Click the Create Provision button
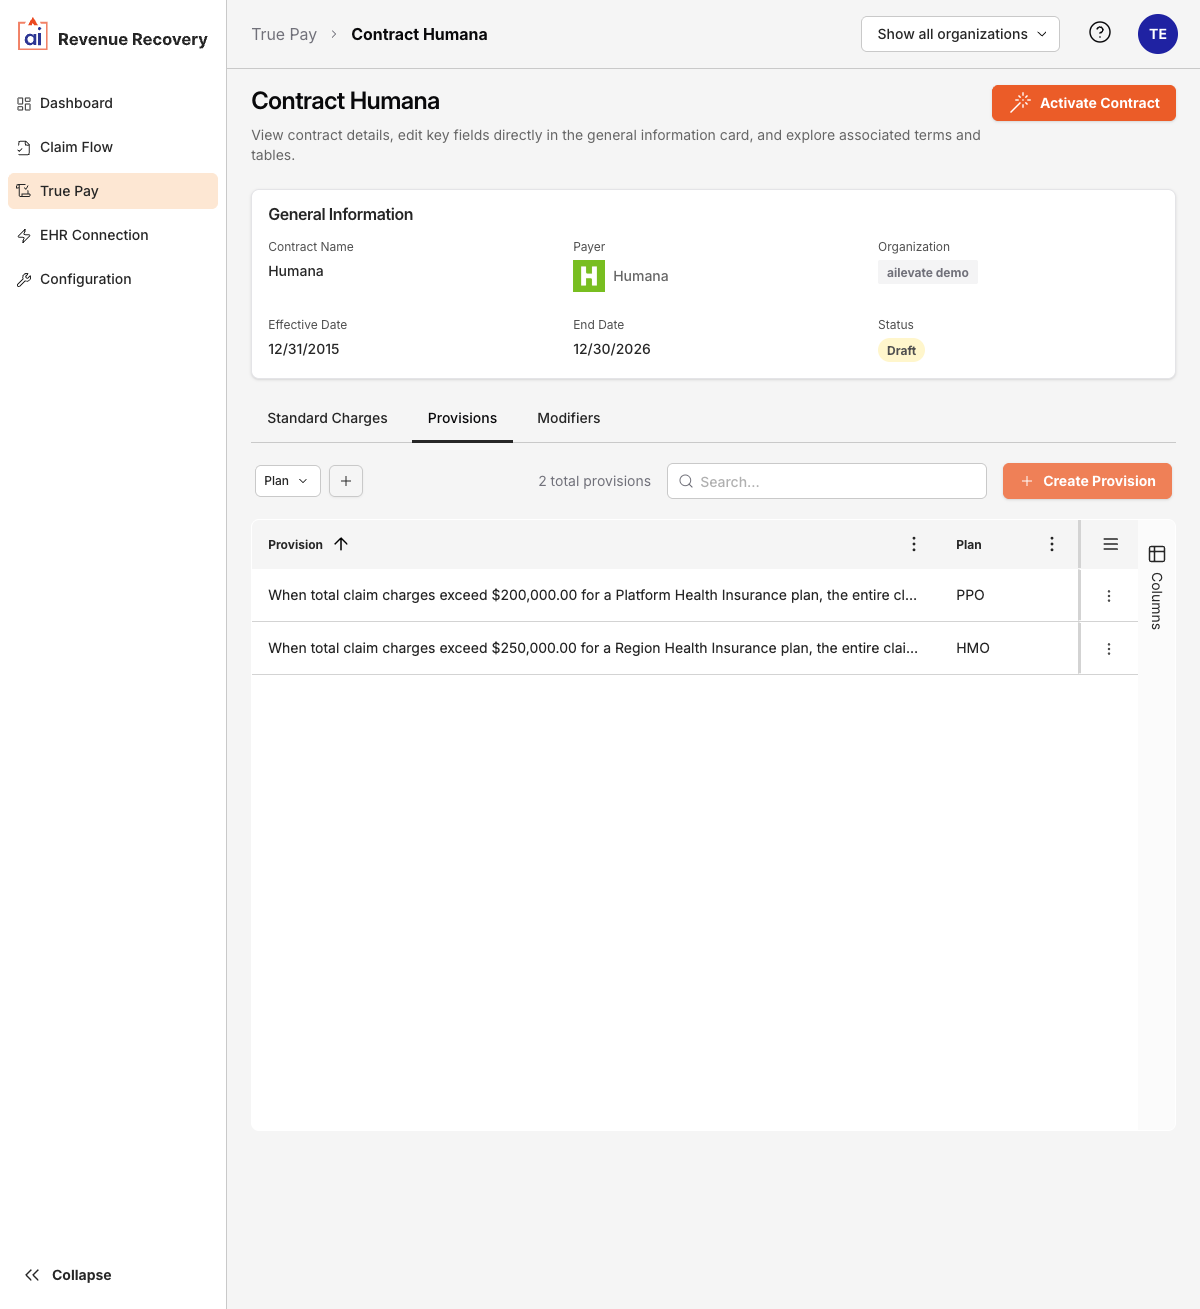Screen dimensions: 1200x1309 point(1087,481)
